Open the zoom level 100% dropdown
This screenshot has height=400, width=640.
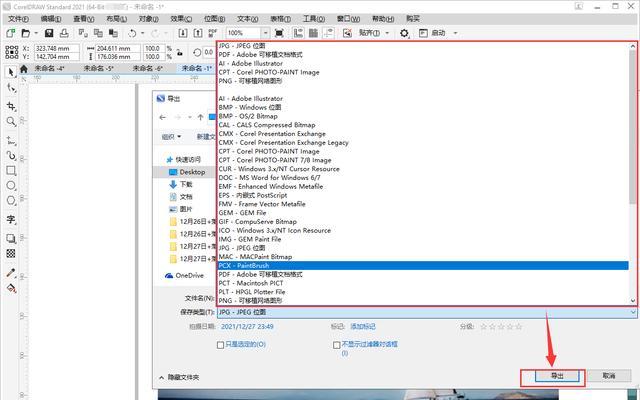click(265, 33)
